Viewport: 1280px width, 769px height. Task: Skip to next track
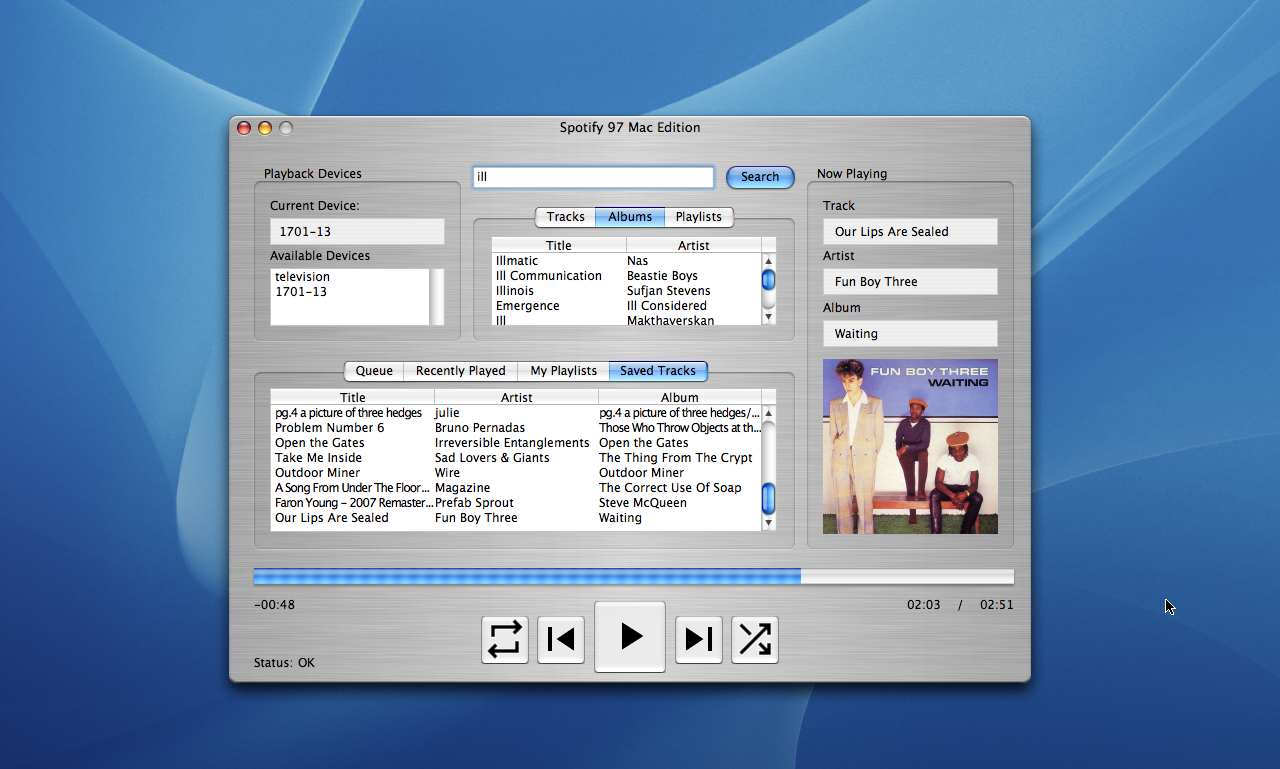tap(699, 639)
